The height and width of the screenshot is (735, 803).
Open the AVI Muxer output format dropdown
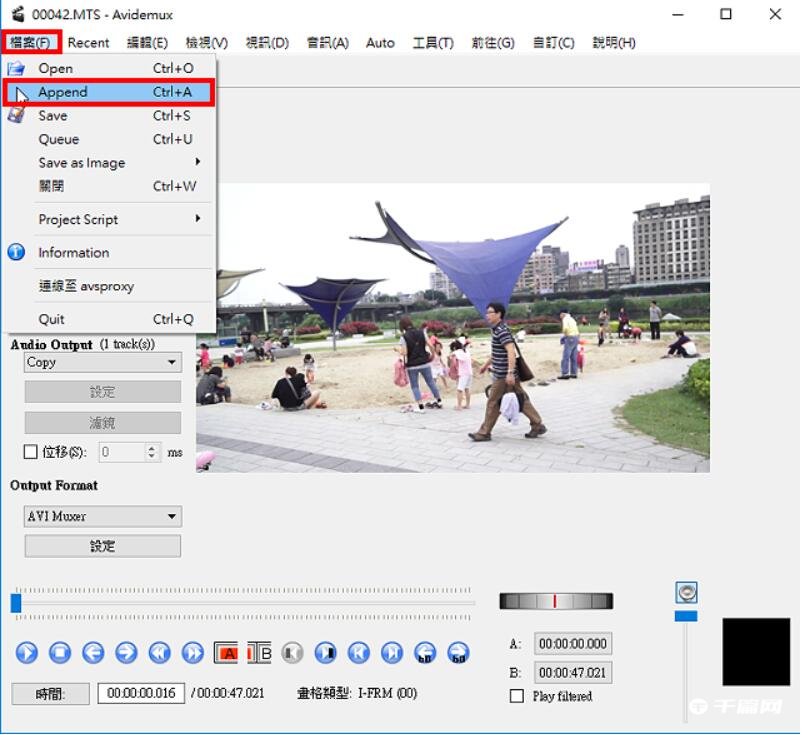(x=101, y=516)
